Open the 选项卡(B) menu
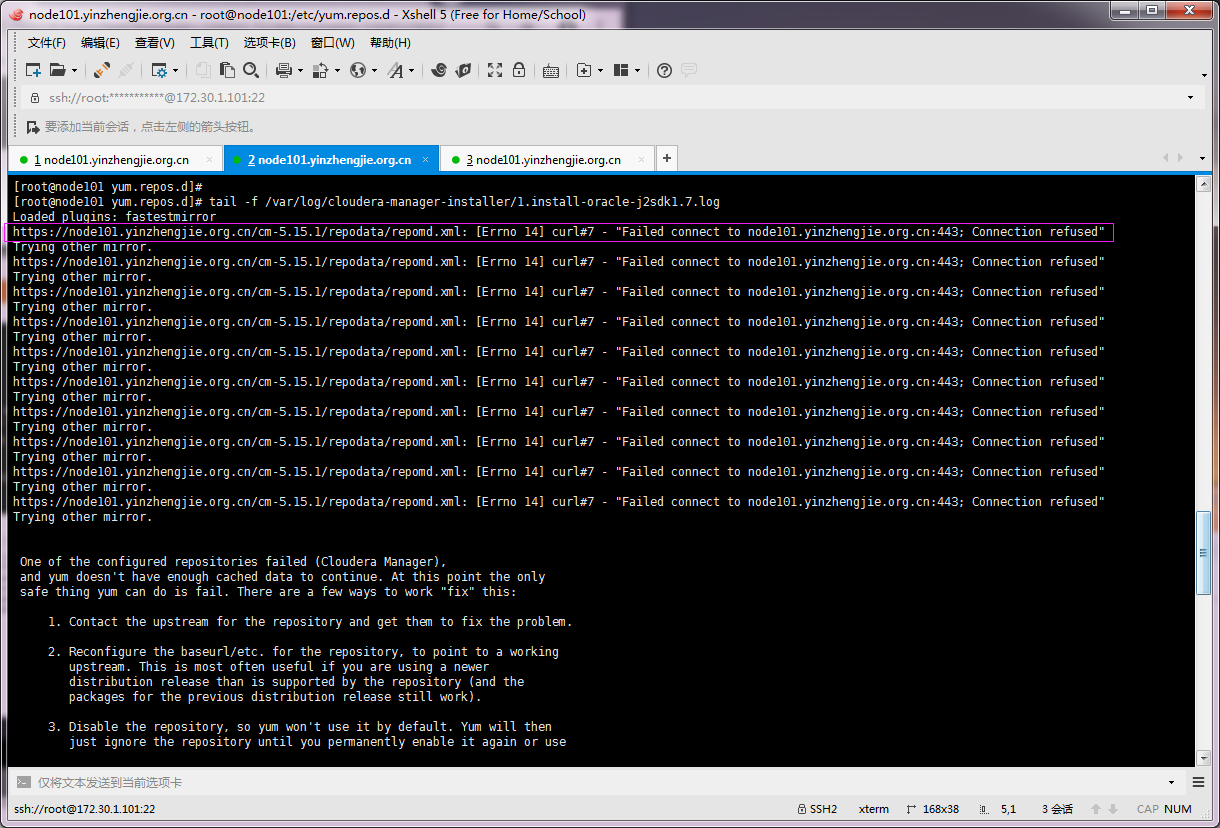The image size is (1220, 828). [x=270, y=43]
